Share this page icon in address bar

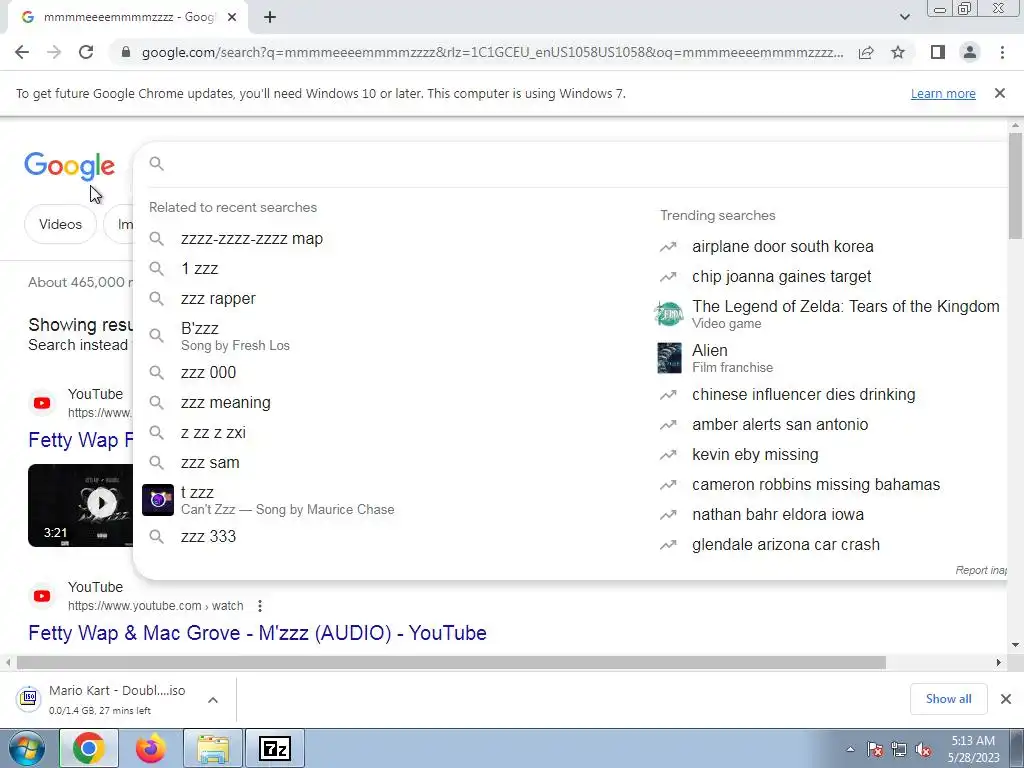[x=866, y=52]
